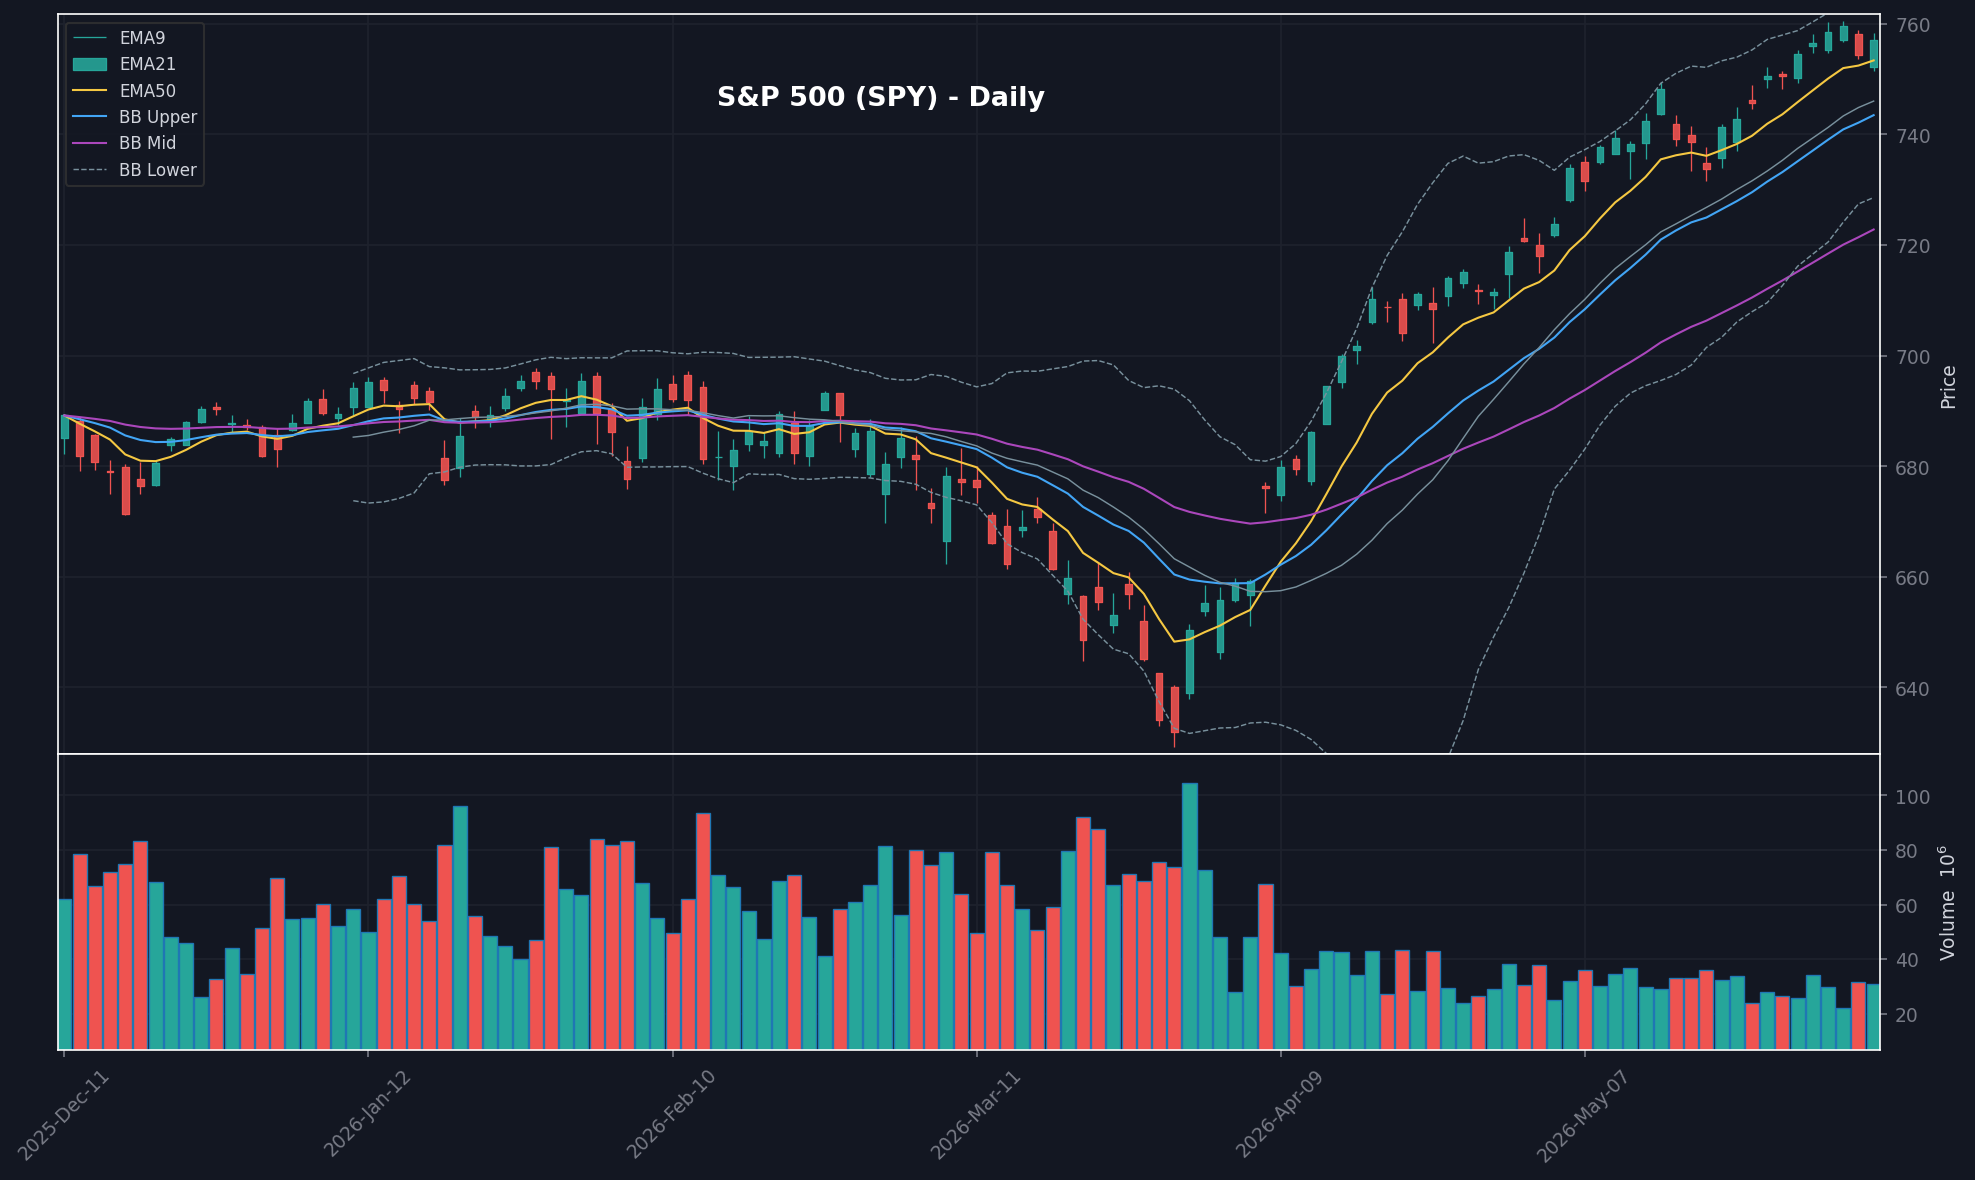Click the 40 volume axis tick
The image size is (1975, 1180).
(x=1907, y=961)
